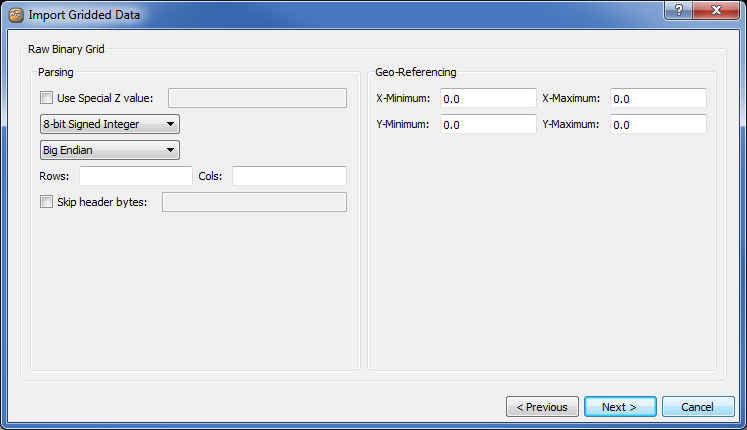Click the Rows input field
747x430 pixels.
136,176
